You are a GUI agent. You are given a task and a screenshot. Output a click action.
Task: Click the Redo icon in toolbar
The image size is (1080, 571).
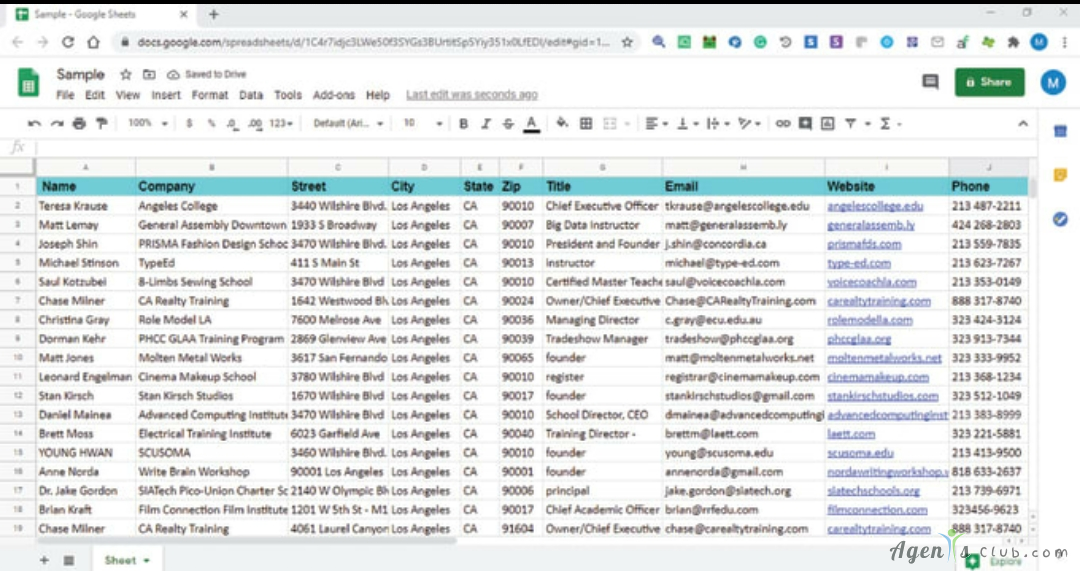[x=57, y=123]
